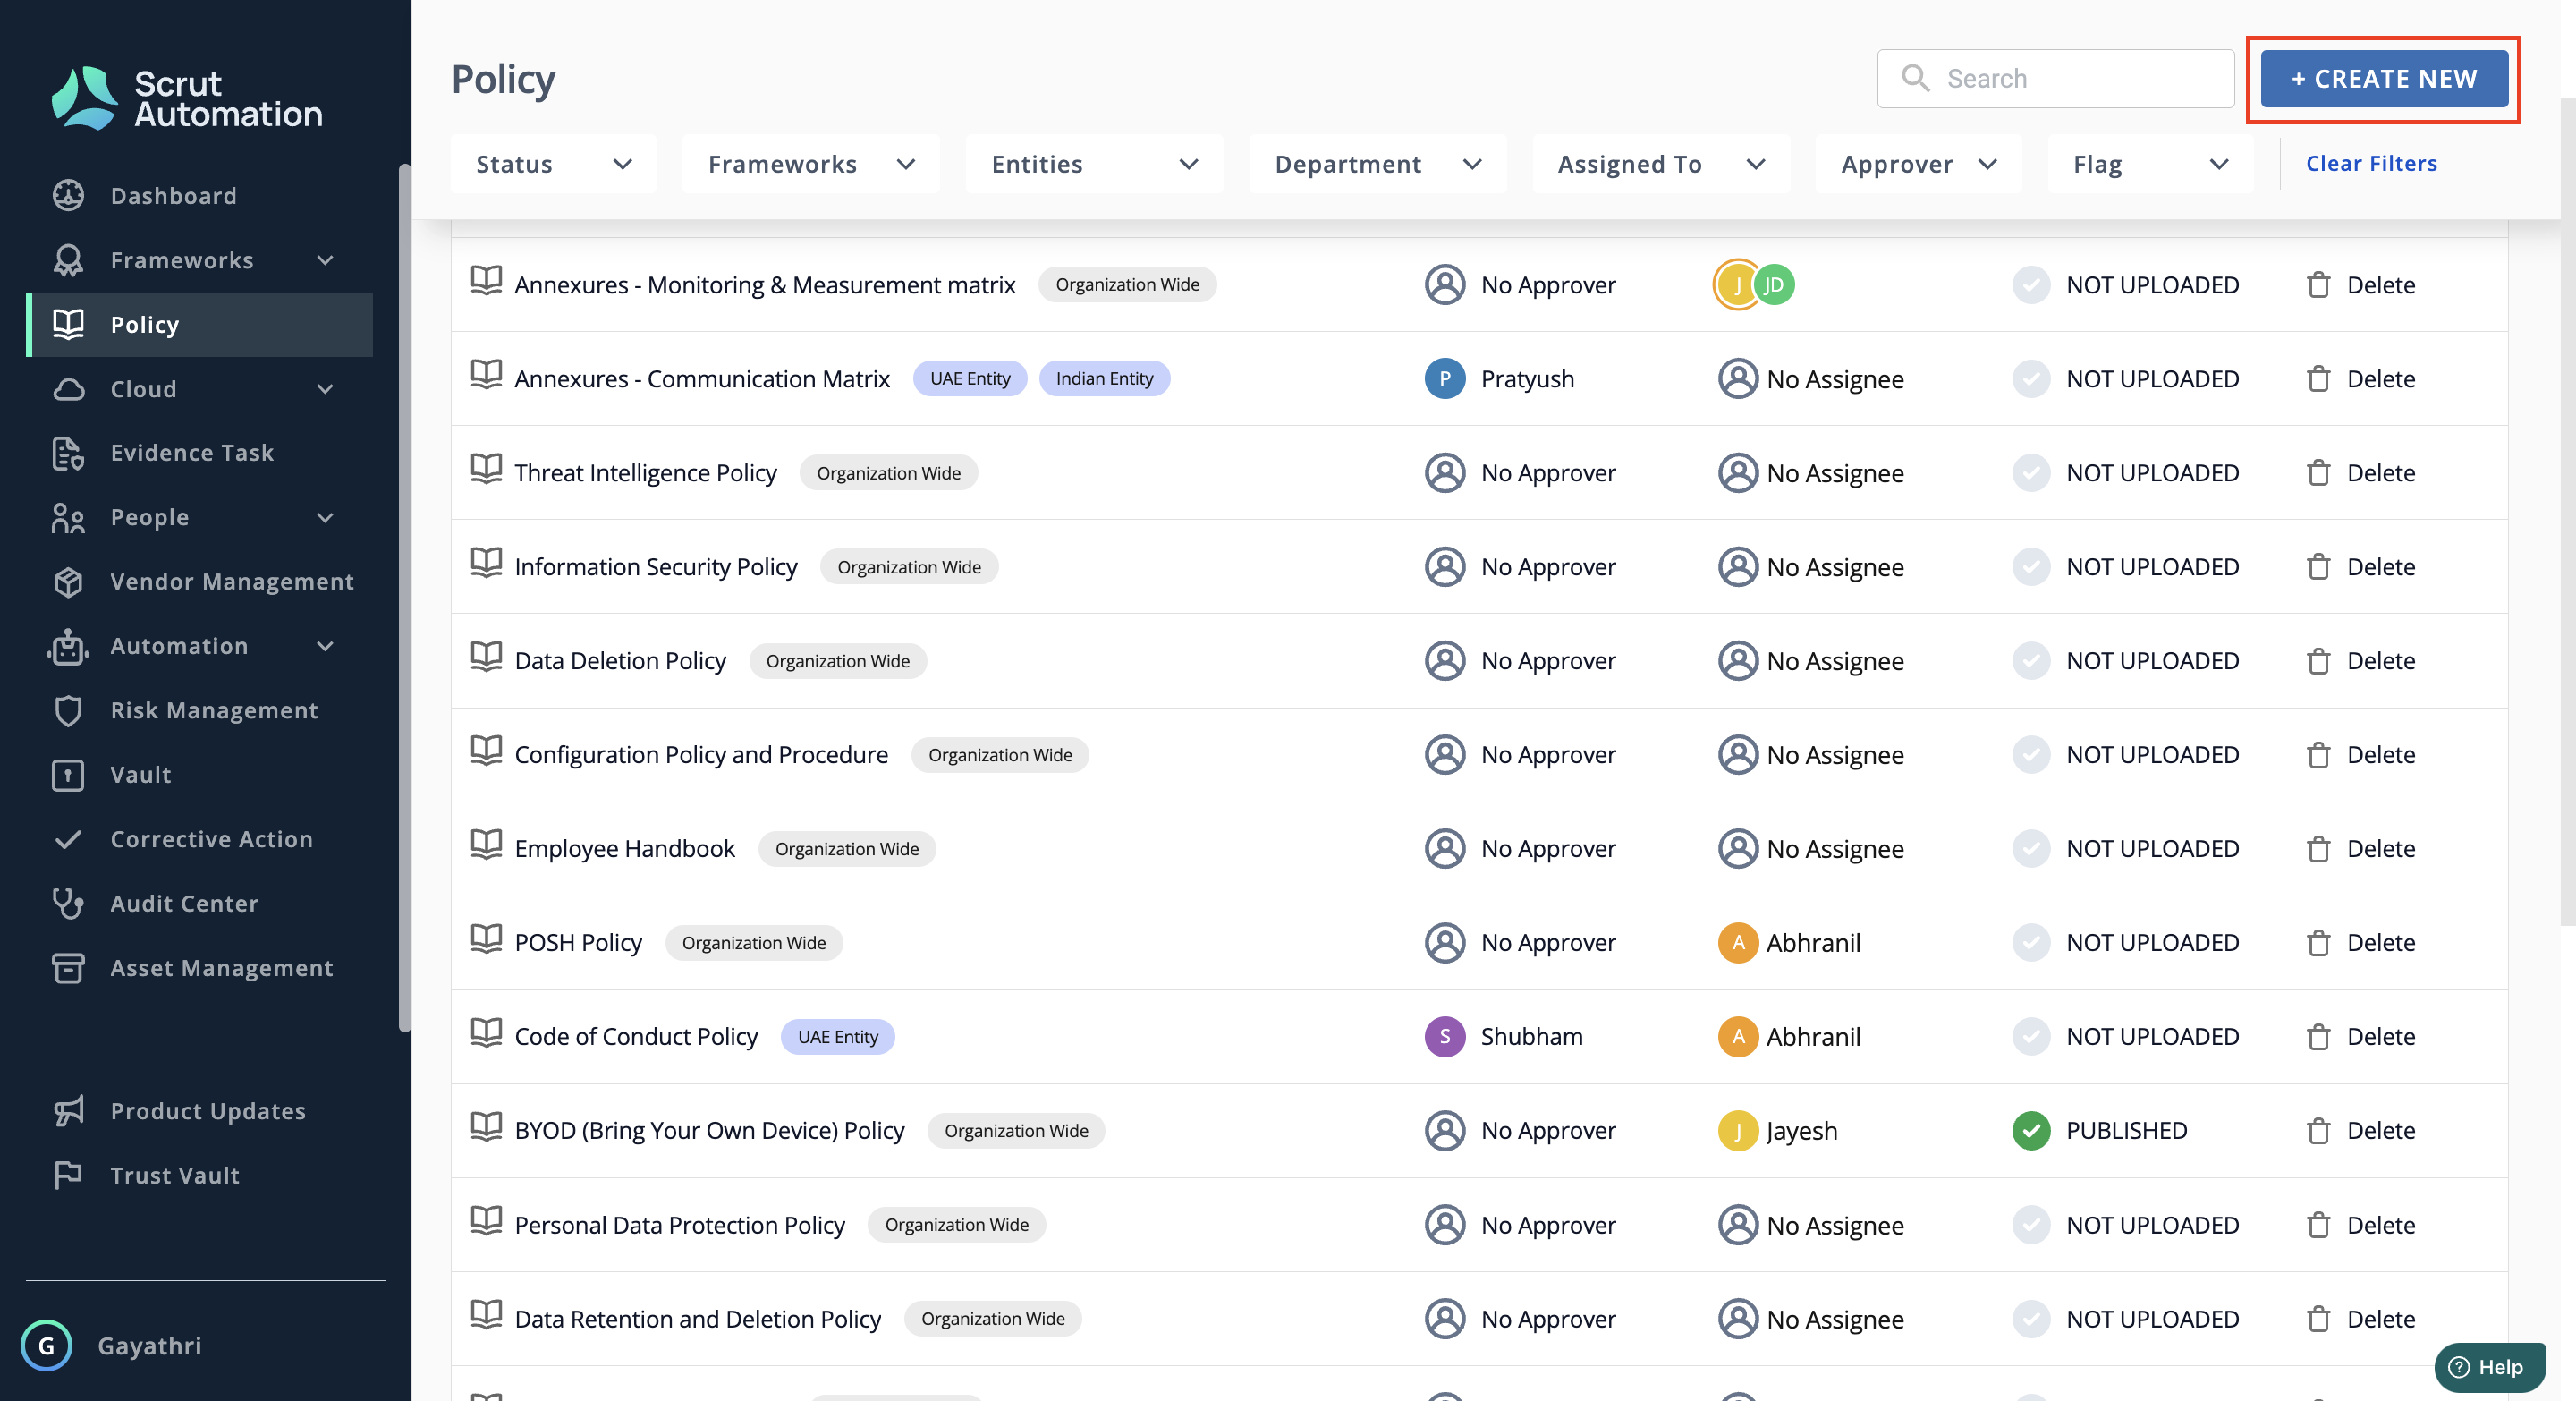Open the Approver filter dropdown

point(1918,163)
